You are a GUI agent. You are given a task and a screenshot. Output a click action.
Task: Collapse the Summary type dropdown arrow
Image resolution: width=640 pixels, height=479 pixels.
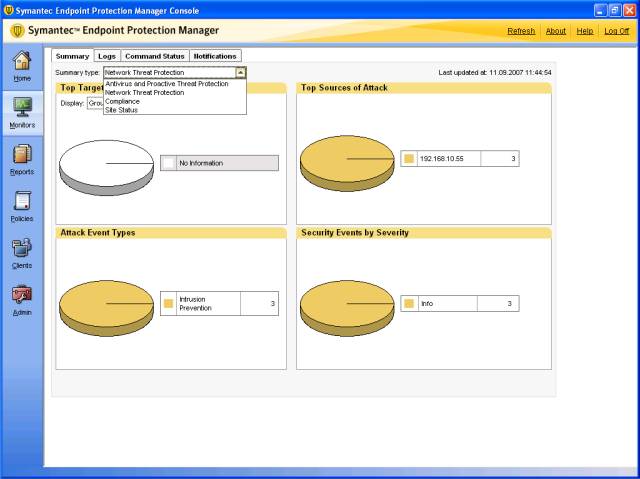coord(241,73)
